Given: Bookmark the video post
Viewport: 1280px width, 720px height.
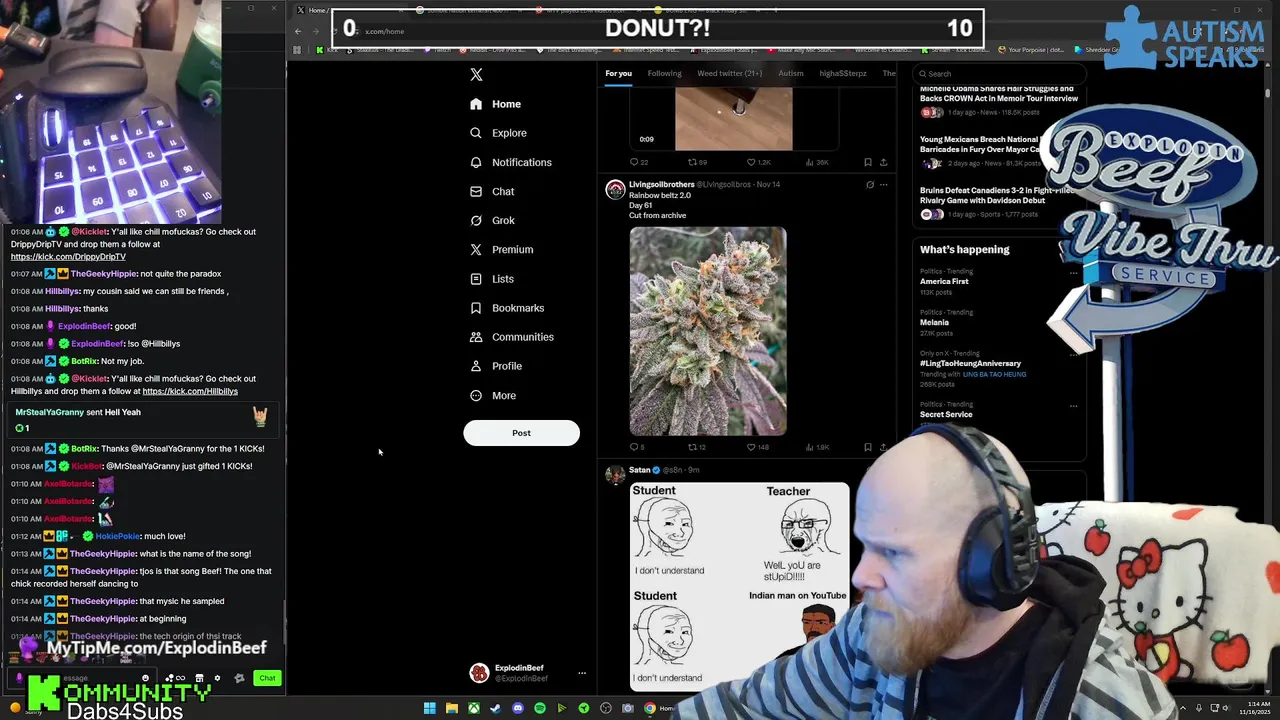Looking at the screenshot, I should pyautogui.click(x=867, y=162).
